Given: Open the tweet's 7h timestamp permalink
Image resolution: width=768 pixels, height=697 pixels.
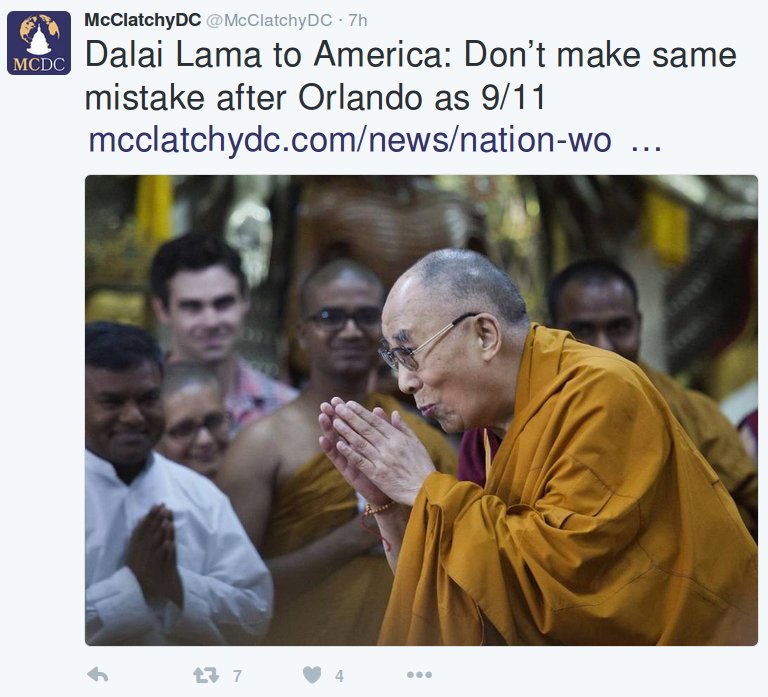Looking at the screenshot, I should pyautogui.click(x=358, y=21).
